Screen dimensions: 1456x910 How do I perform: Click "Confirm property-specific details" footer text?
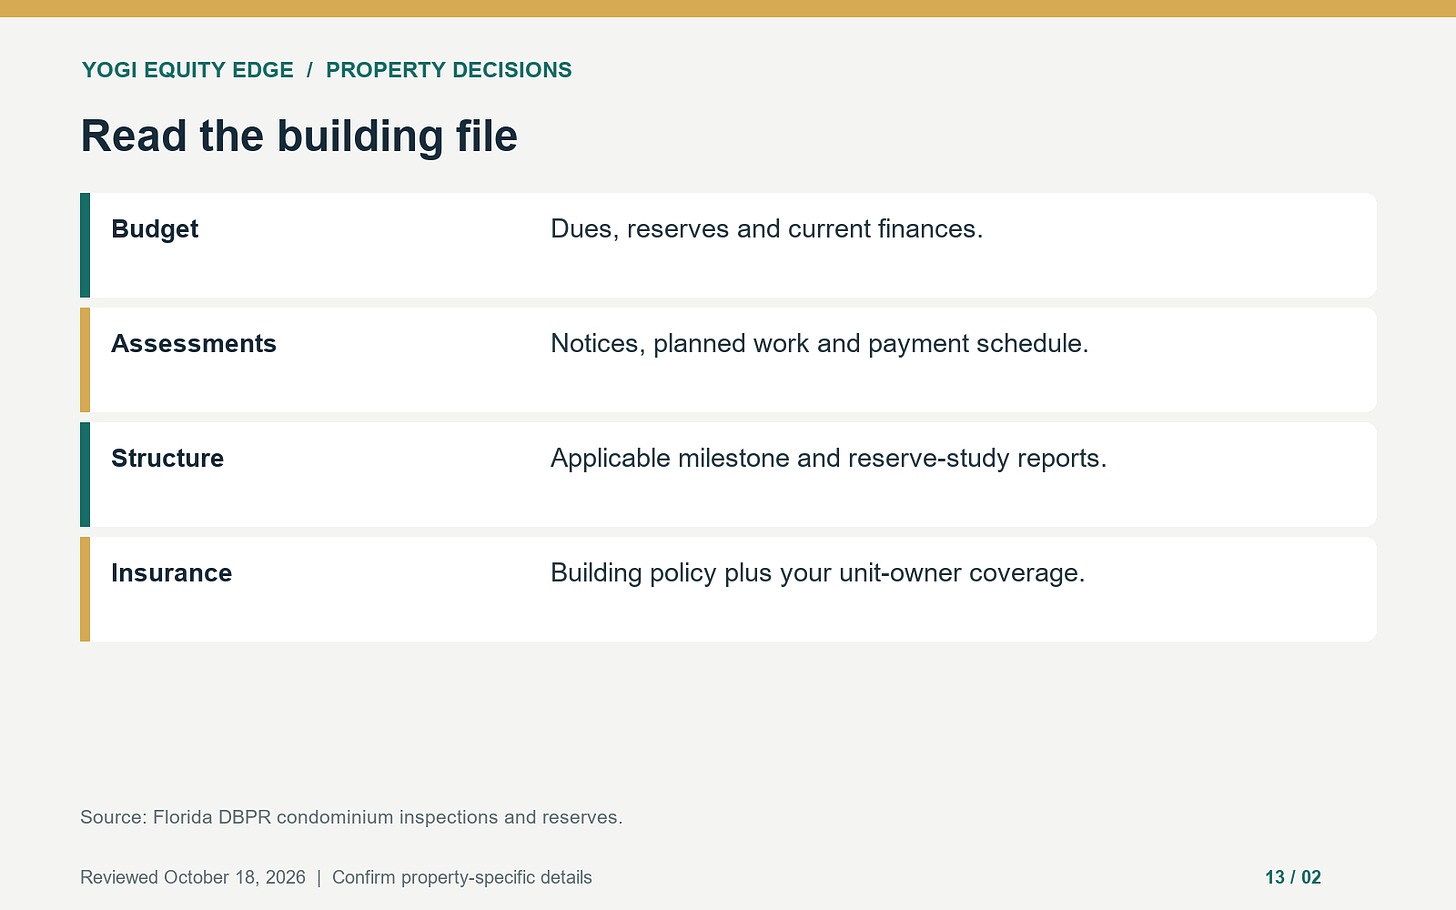point(462,877)
